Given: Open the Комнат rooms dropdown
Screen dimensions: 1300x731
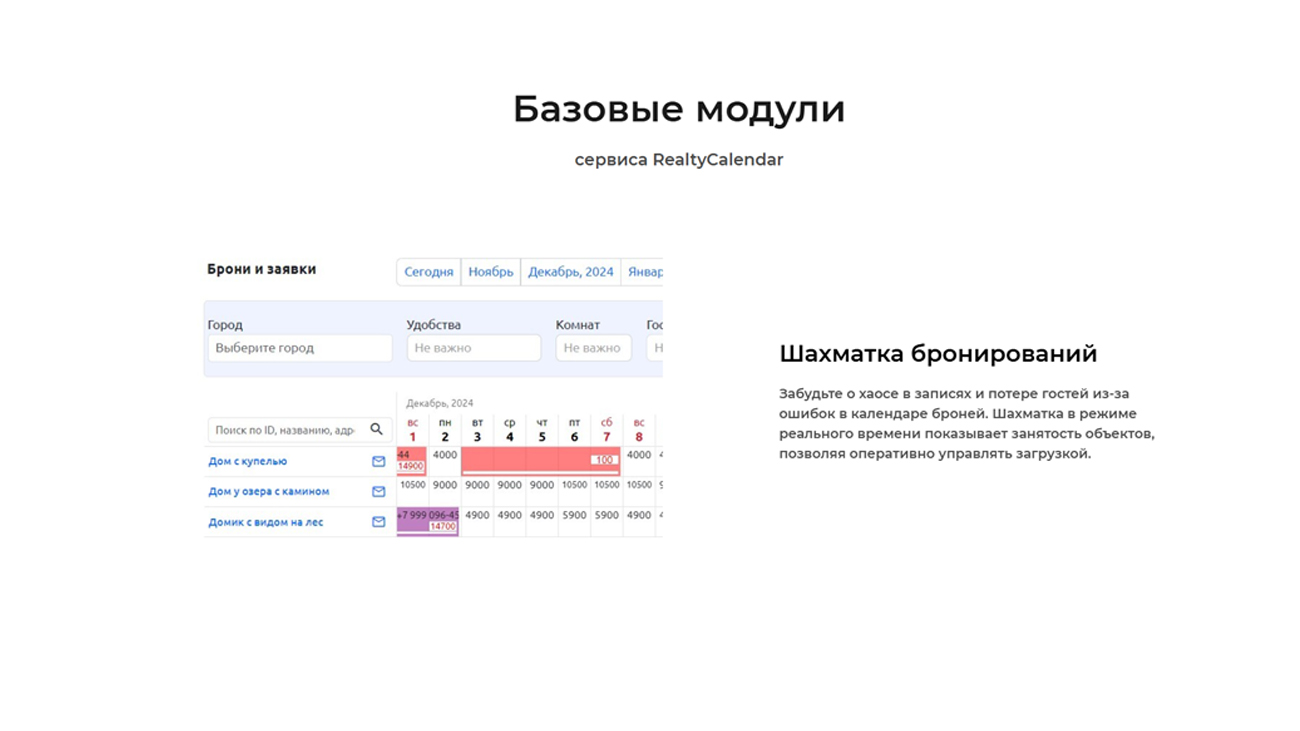Looking at the screenshot, I should 593,348.
